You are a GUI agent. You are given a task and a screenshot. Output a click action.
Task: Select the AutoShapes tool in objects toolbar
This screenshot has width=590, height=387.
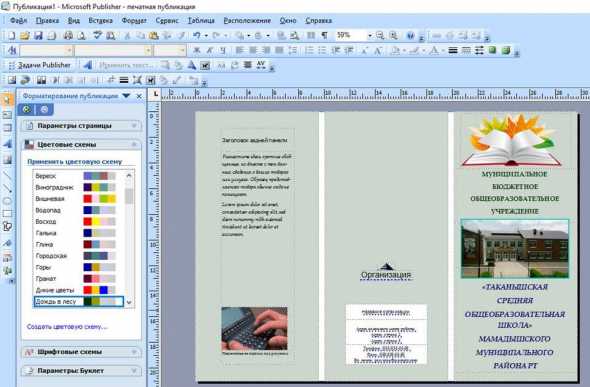(7, 226)
